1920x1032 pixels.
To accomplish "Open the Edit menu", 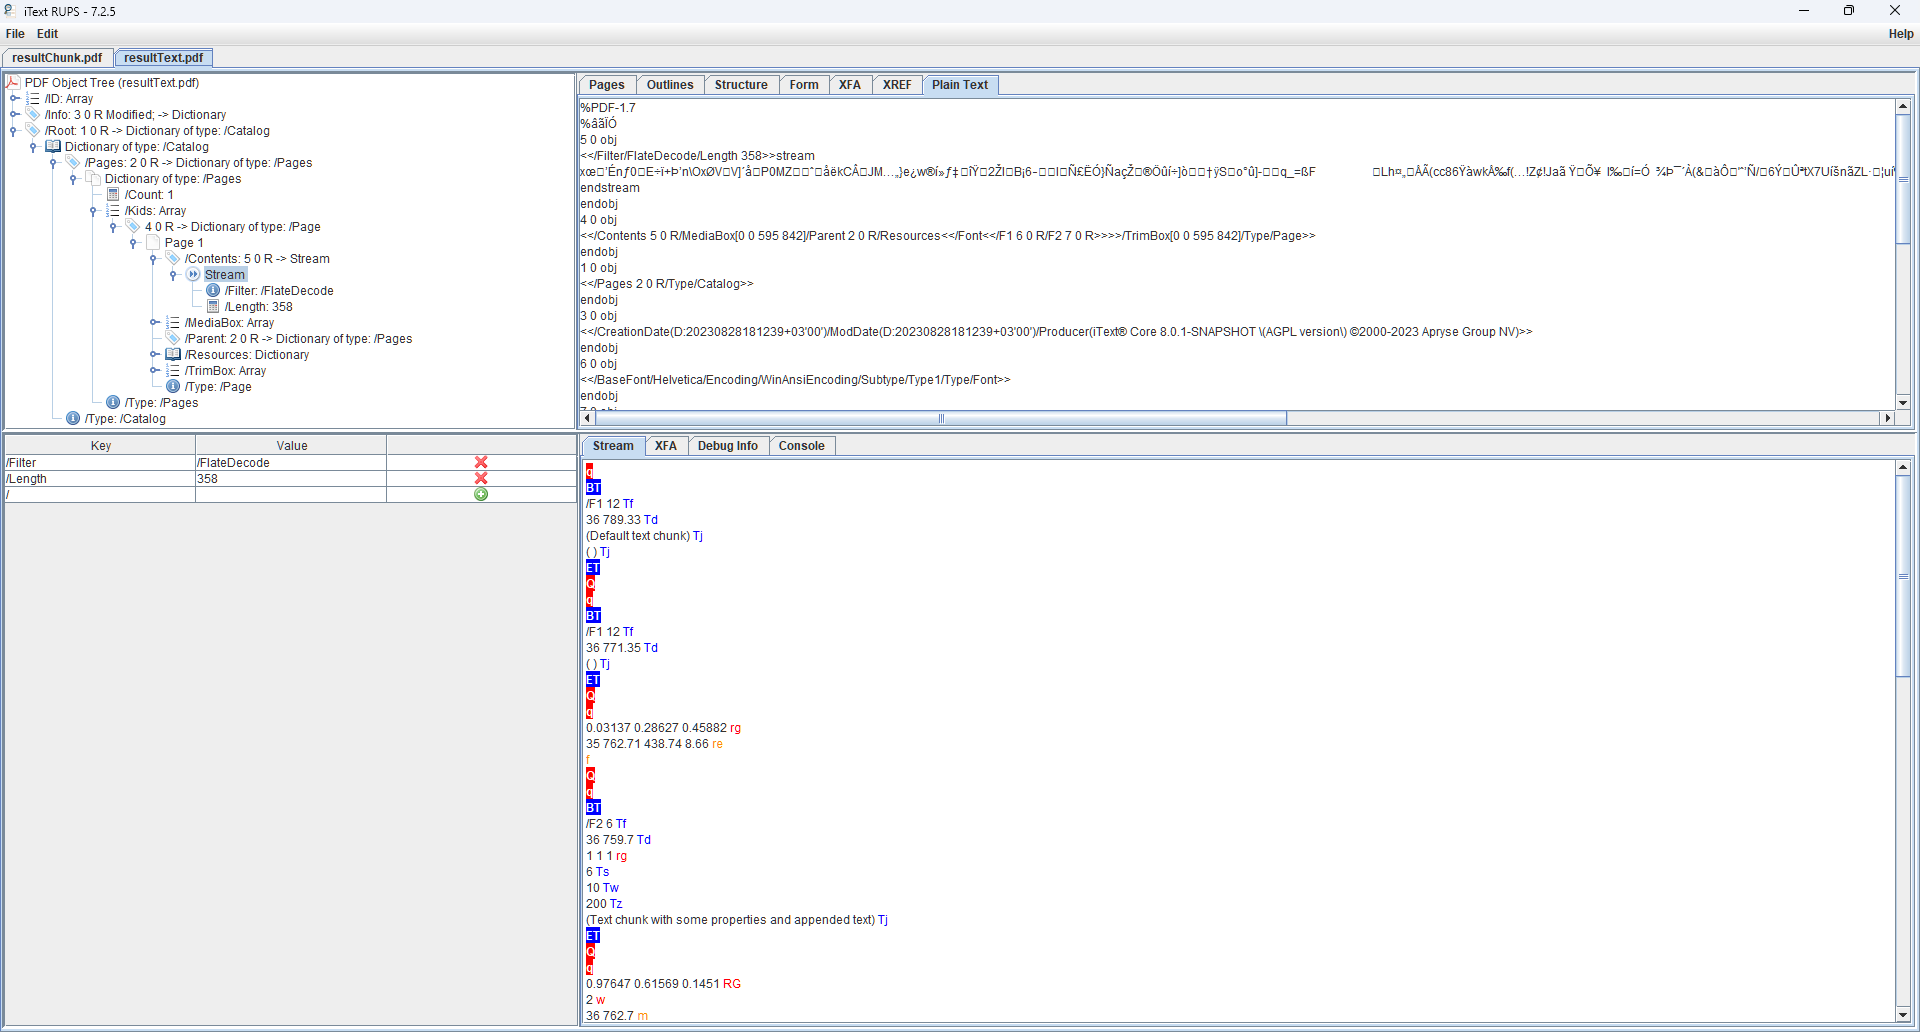I will click(x=46, y=33).
